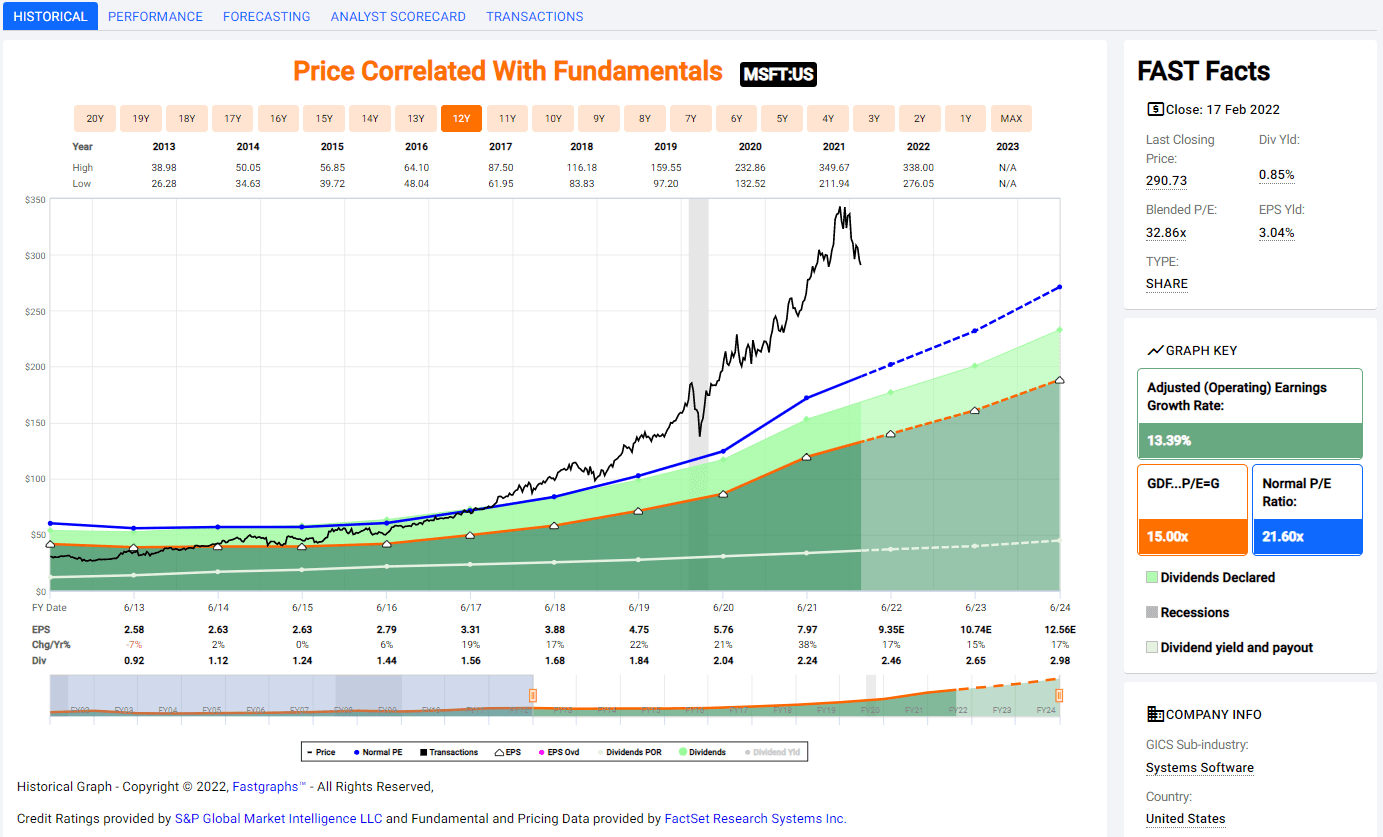
Task: Click the Price line icon in the legend
Action: [312, 751]
